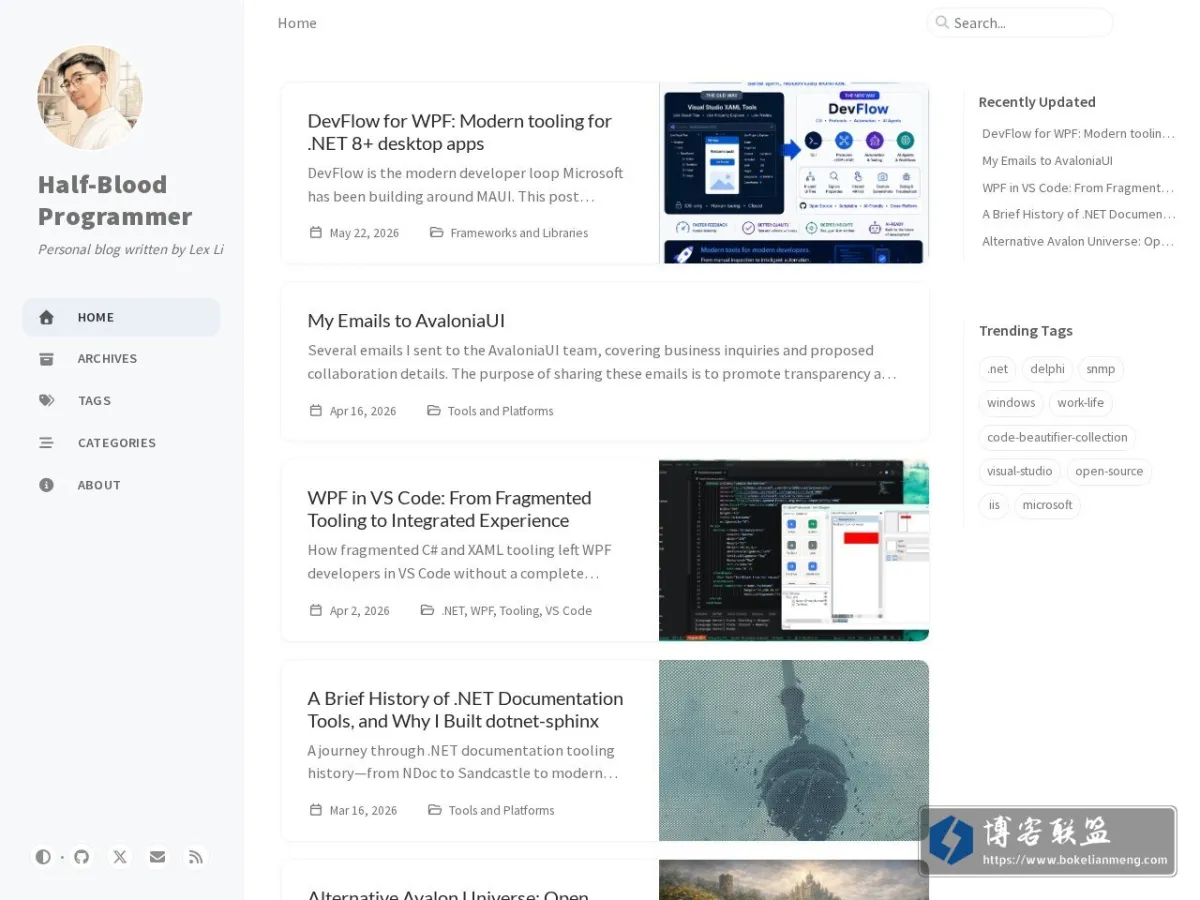The width and height of the screenshot is (1200, 900).
Task: Click the 'May 22, 2026' post date
Action: coord(364,233)
